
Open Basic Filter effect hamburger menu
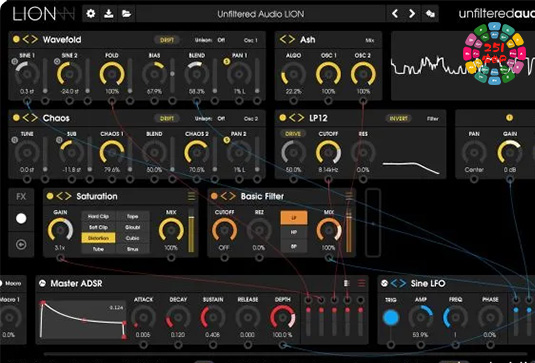coord(349,196)
